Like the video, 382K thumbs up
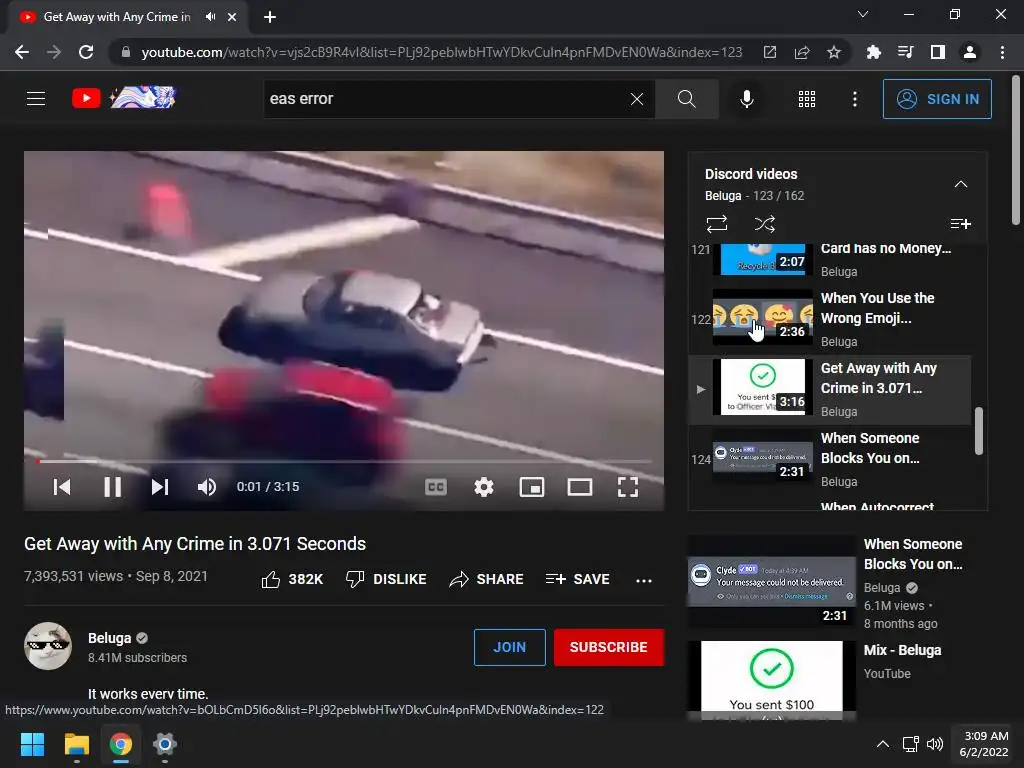Screen dimensions: 1024x768 (x=292, y=579)
